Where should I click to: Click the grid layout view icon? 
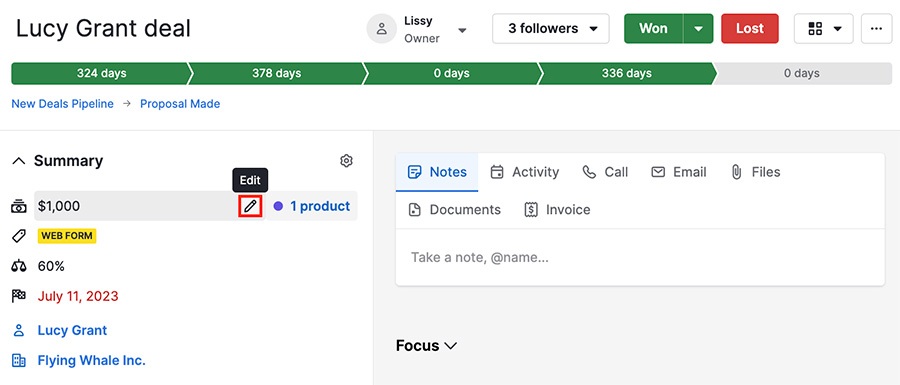tap(815, 29)
